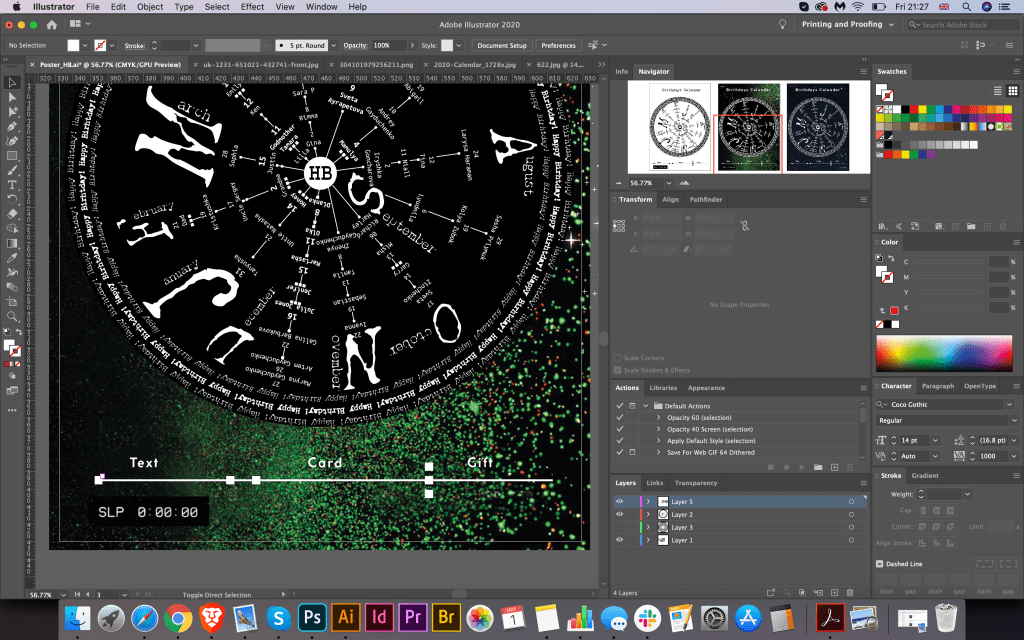Open the Coco Gothic font family dropdown
1024x640 pixels.
pyautogui.click(x=1009, y=404)
